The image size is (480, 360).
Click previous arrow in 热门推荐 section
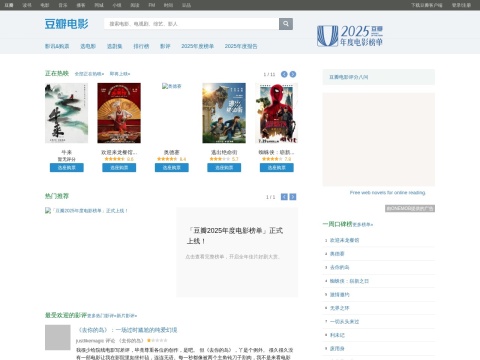[x=284, y=197]
